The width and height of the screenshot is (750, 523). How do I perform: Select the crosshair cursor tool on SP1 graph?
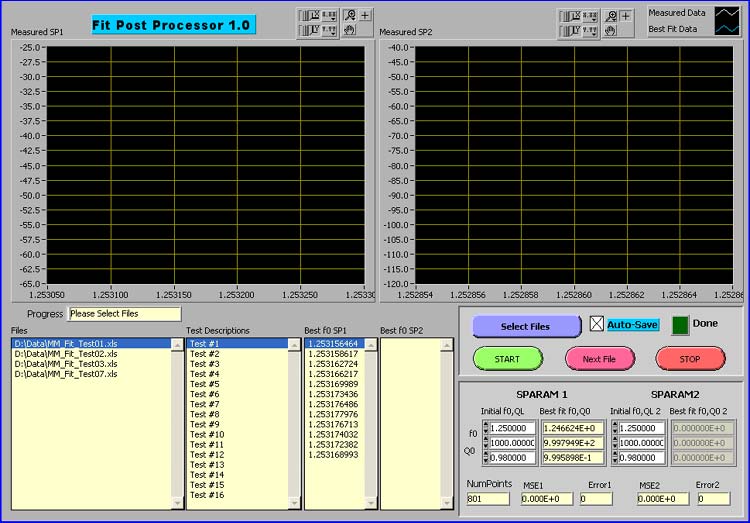coord(365,16)
